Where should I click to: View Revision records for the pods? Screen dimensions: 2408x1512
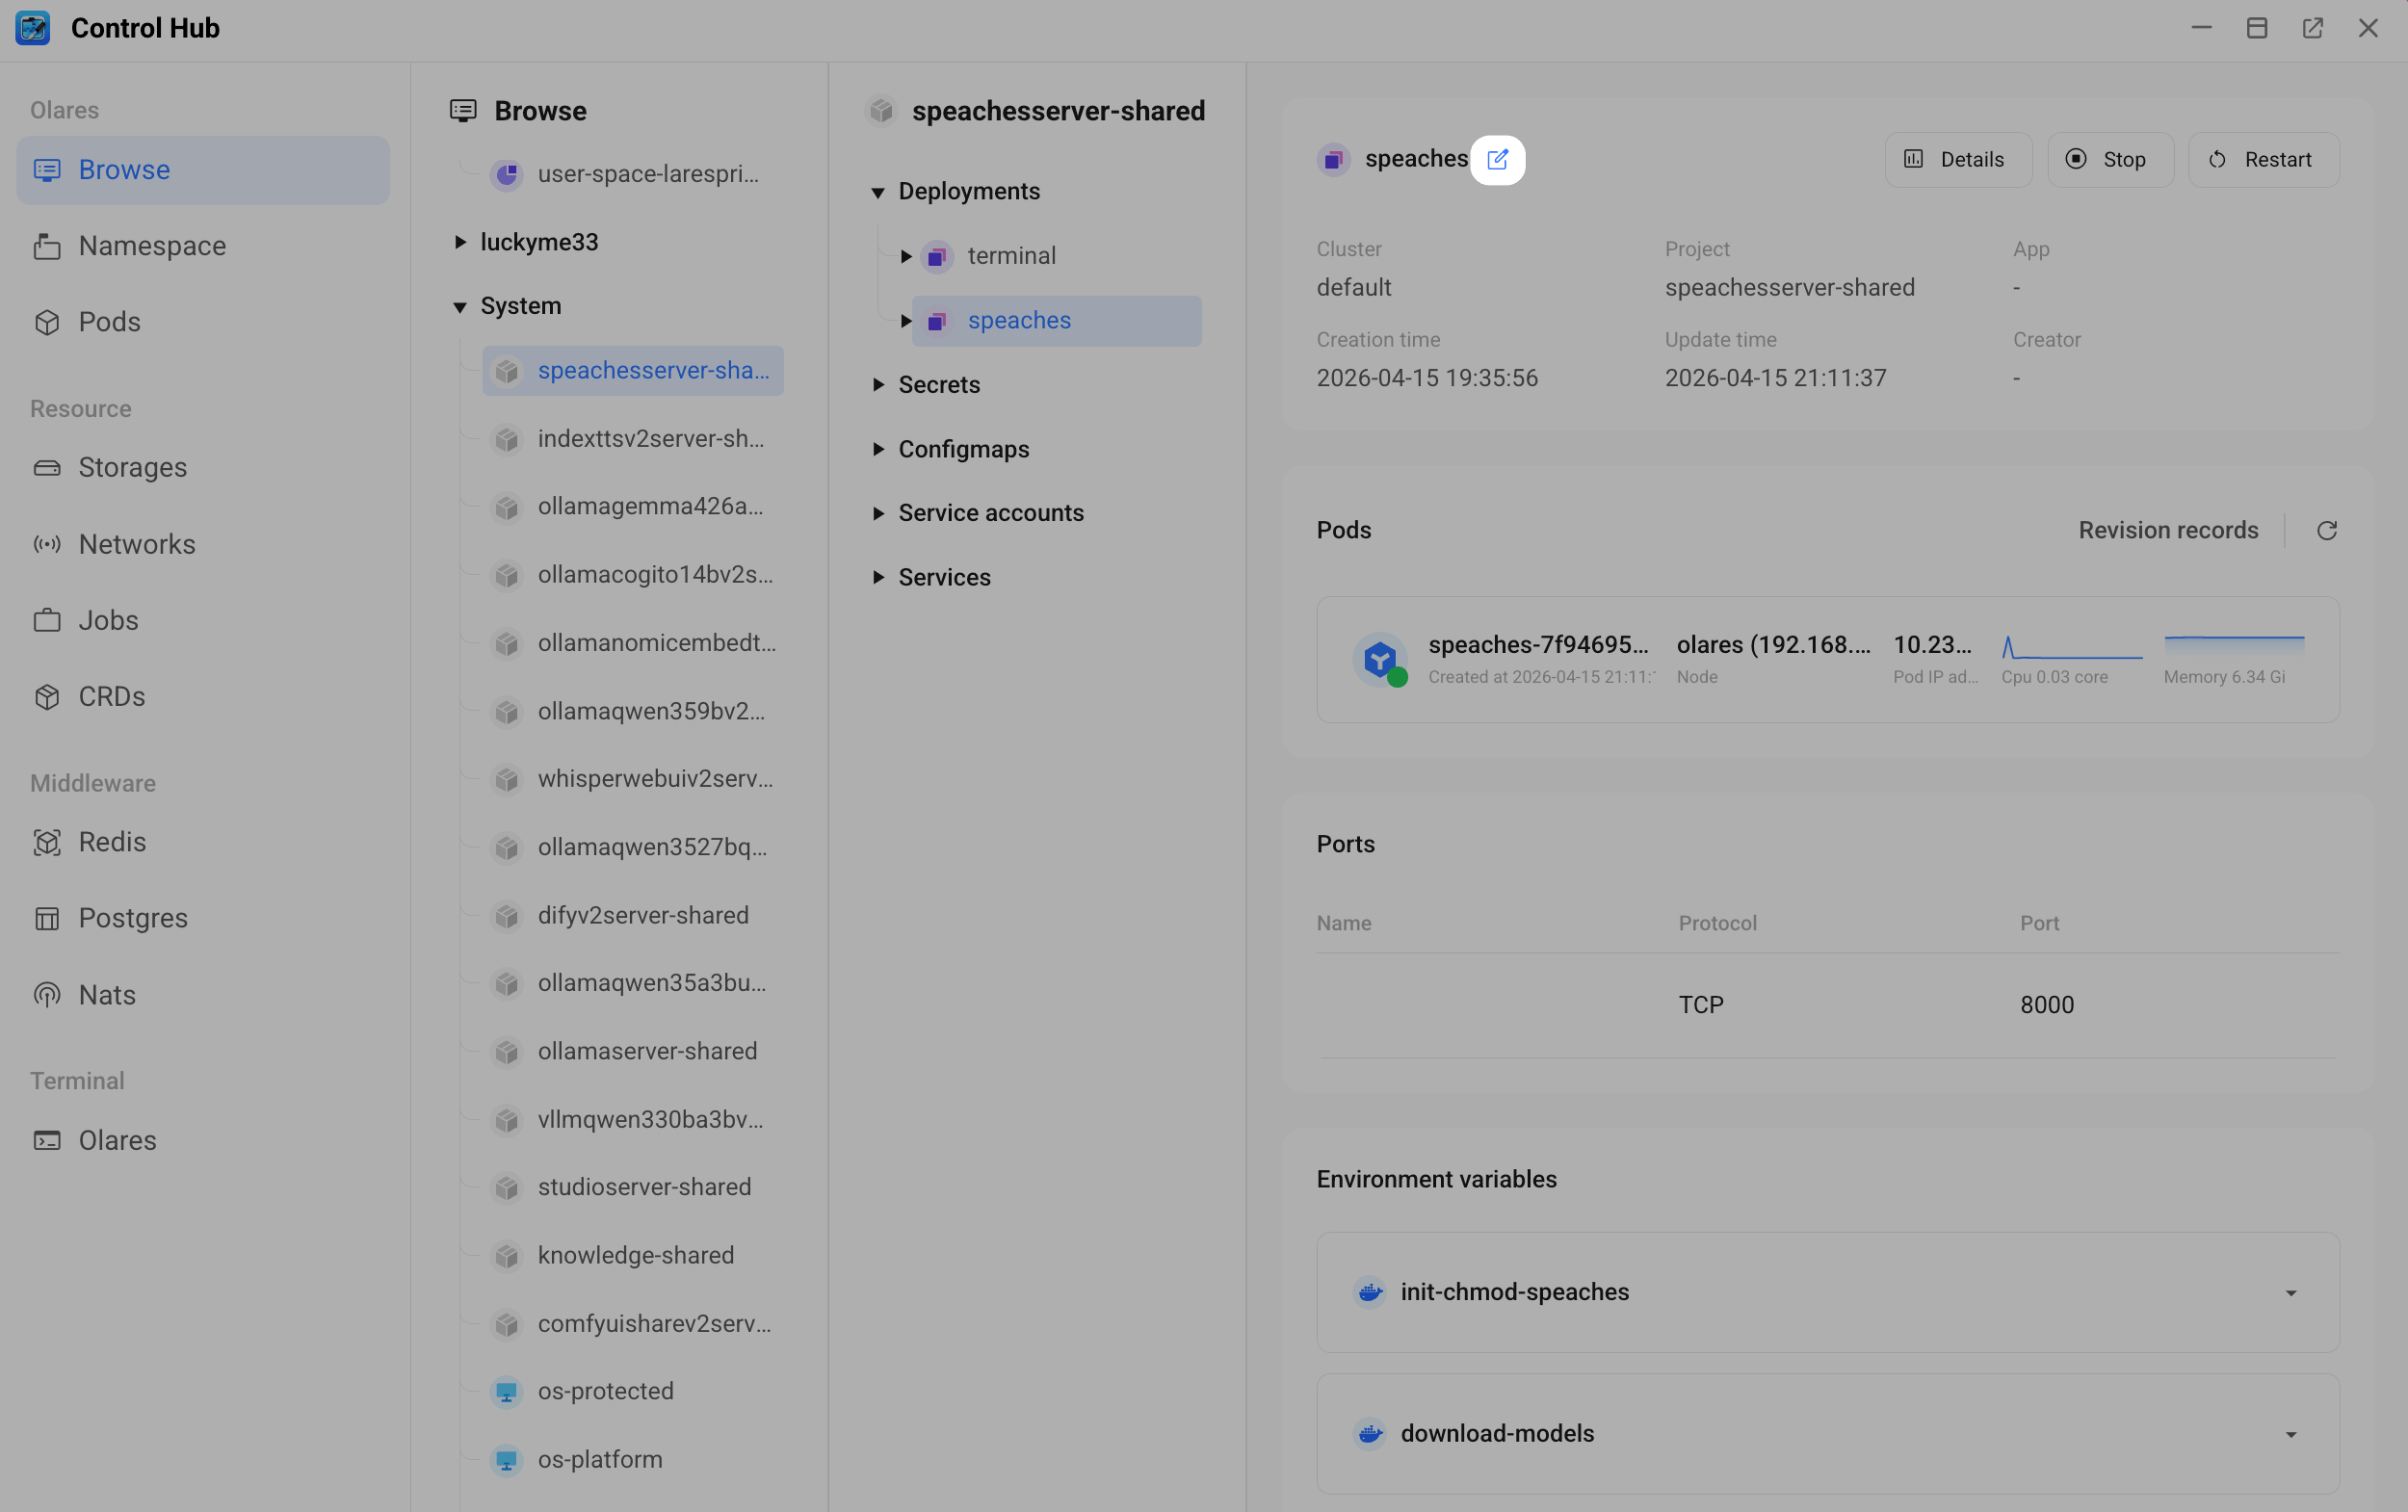point(2168,530)
